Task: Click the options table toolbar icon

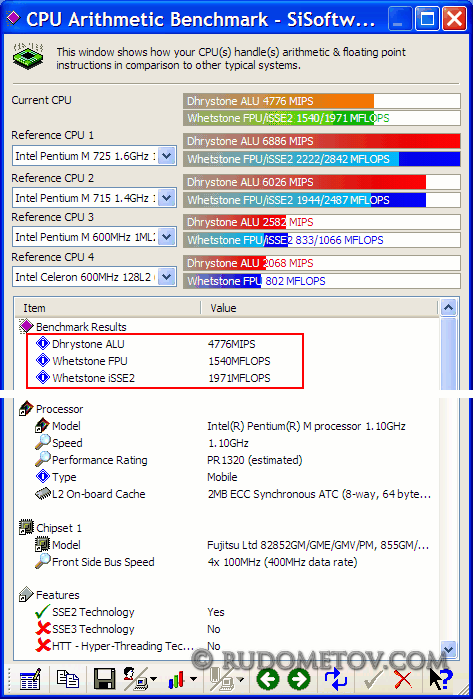Action: (x=30, y=679)
